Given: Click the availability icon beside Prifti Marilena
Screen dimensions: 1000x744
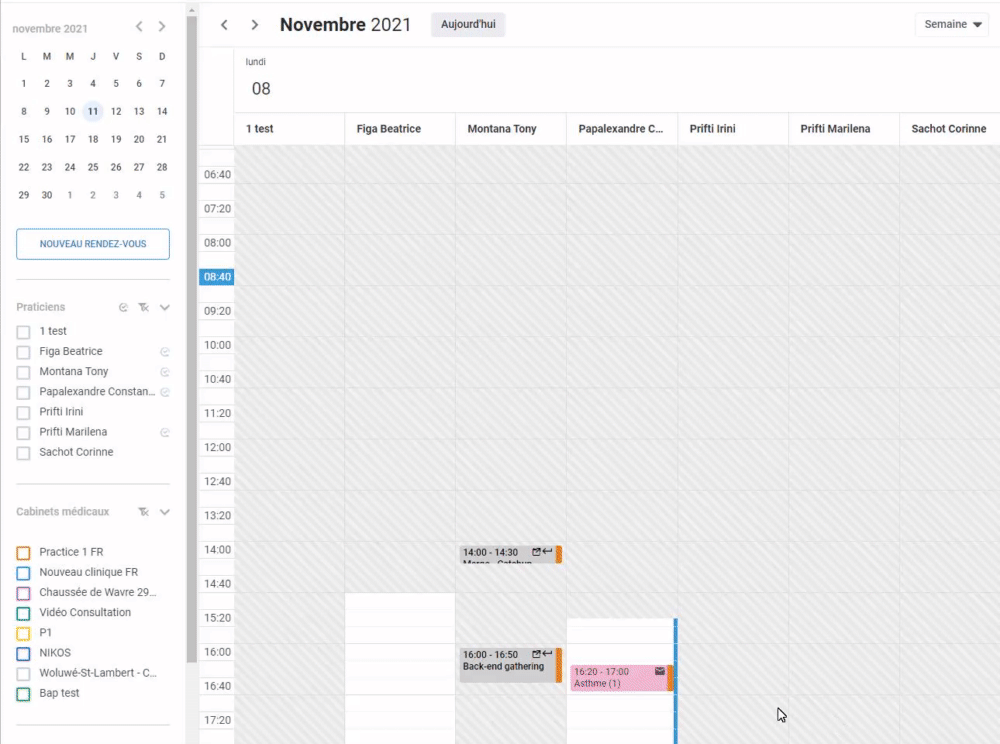Looking at the screenshot, I should (165, 432).
